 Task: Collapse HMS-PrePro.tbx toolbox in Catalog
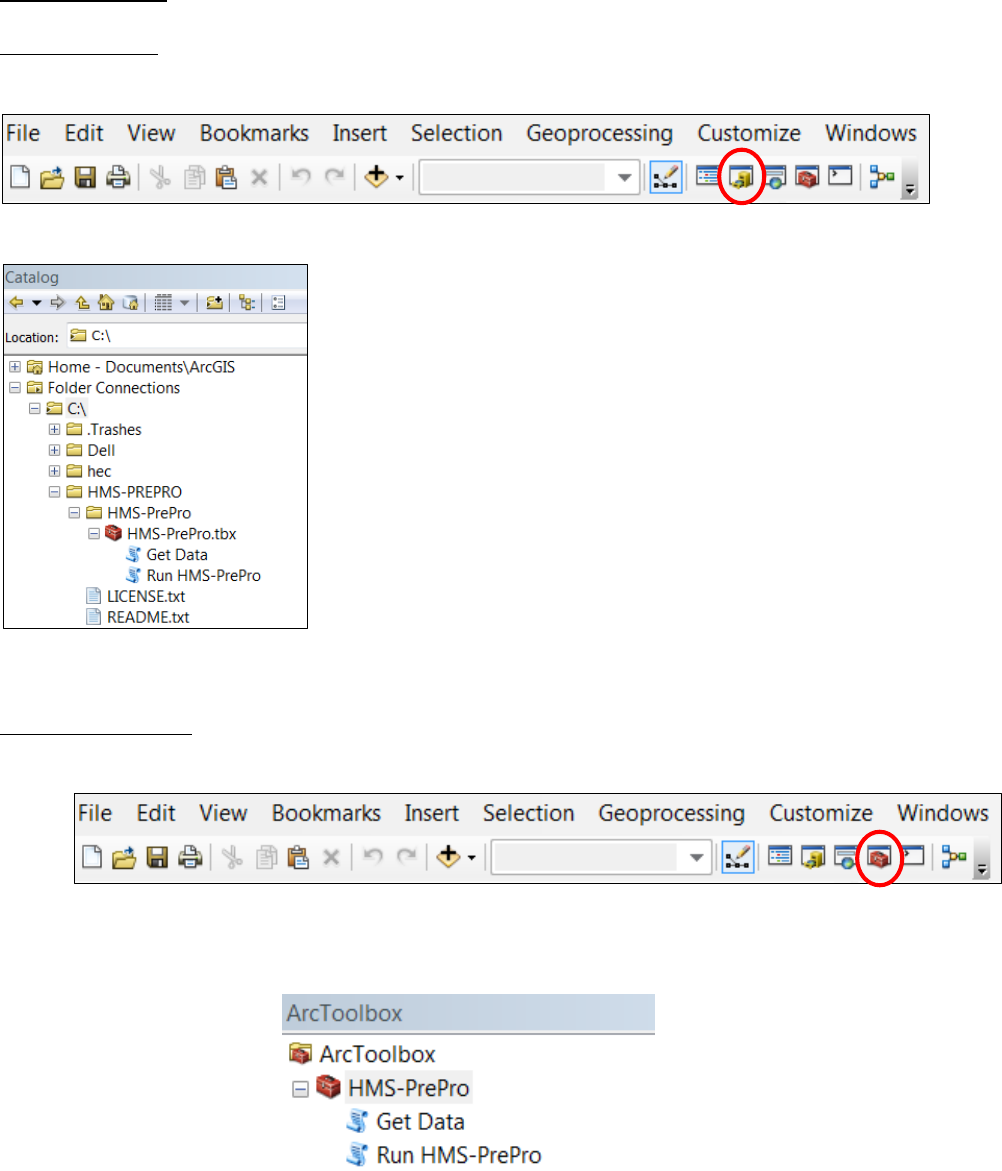point(94,534)
